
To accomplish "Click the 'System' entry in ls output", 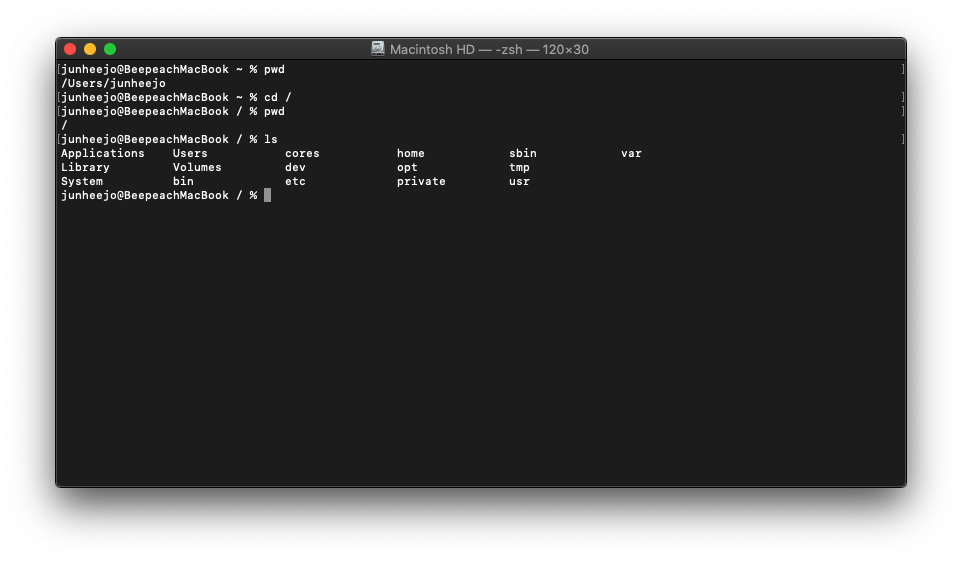I will (x=82, y=182).
